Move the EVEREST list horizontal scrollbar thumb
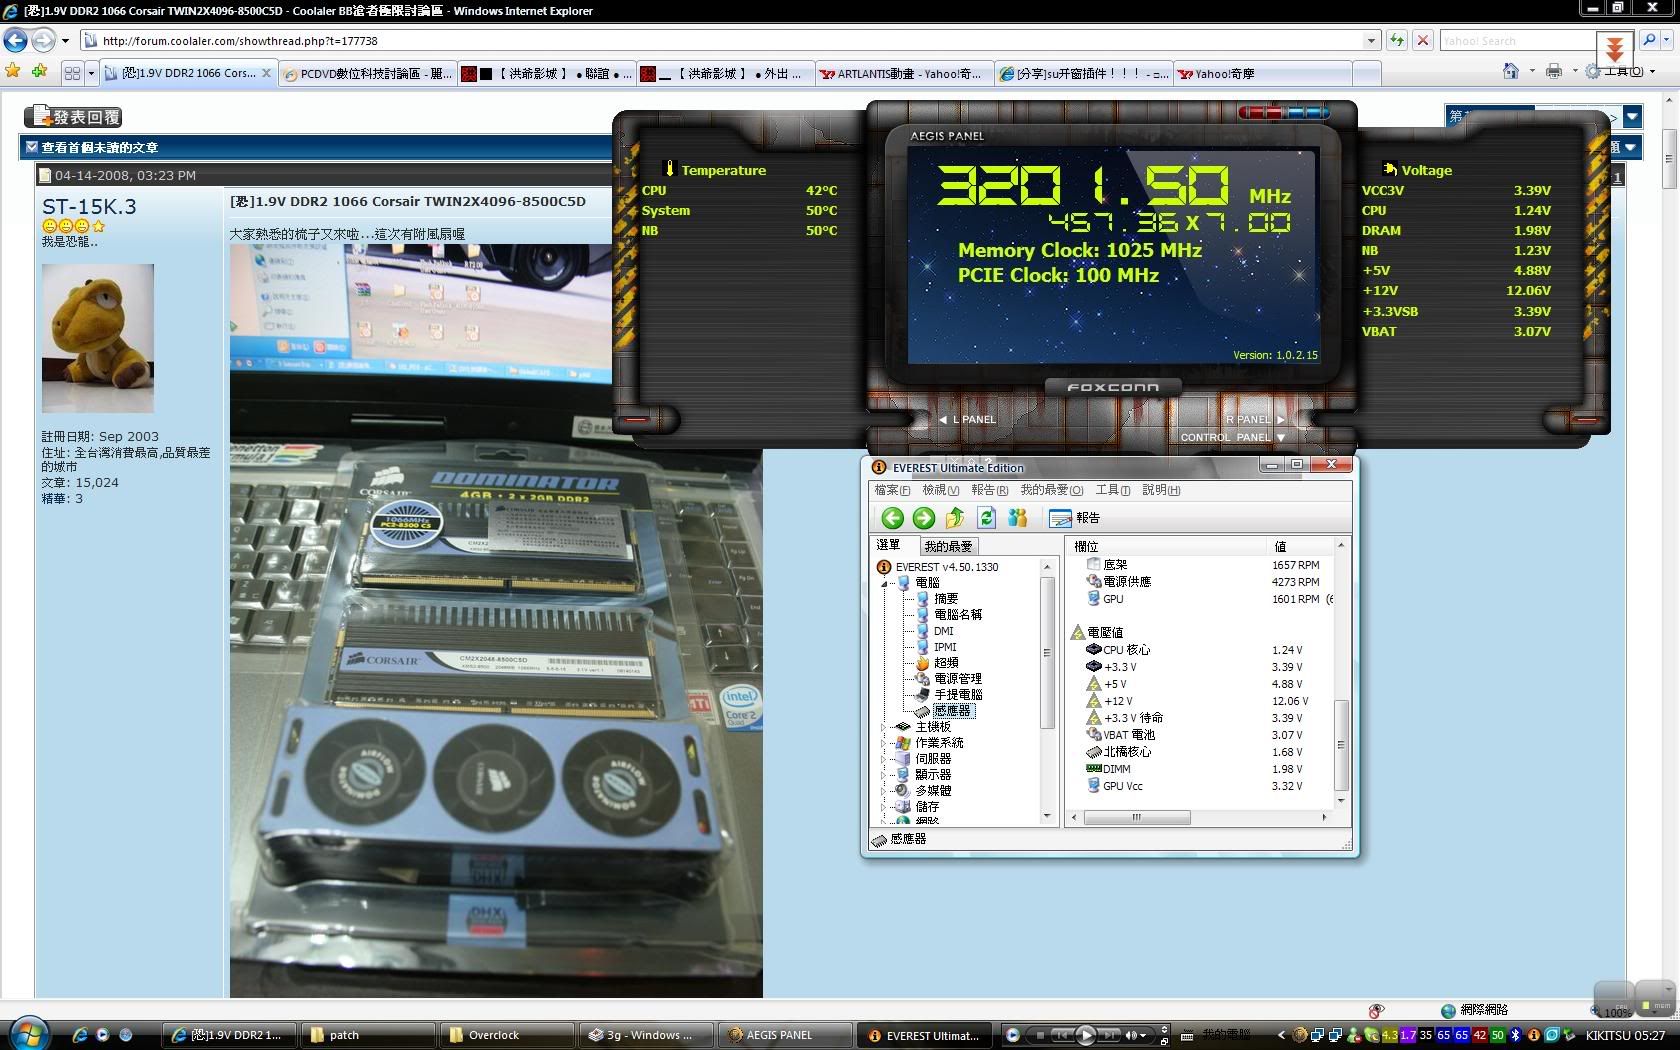Image resolution: width=1680 pixels, height=1050 pixels. click(x=1137, y=818)
